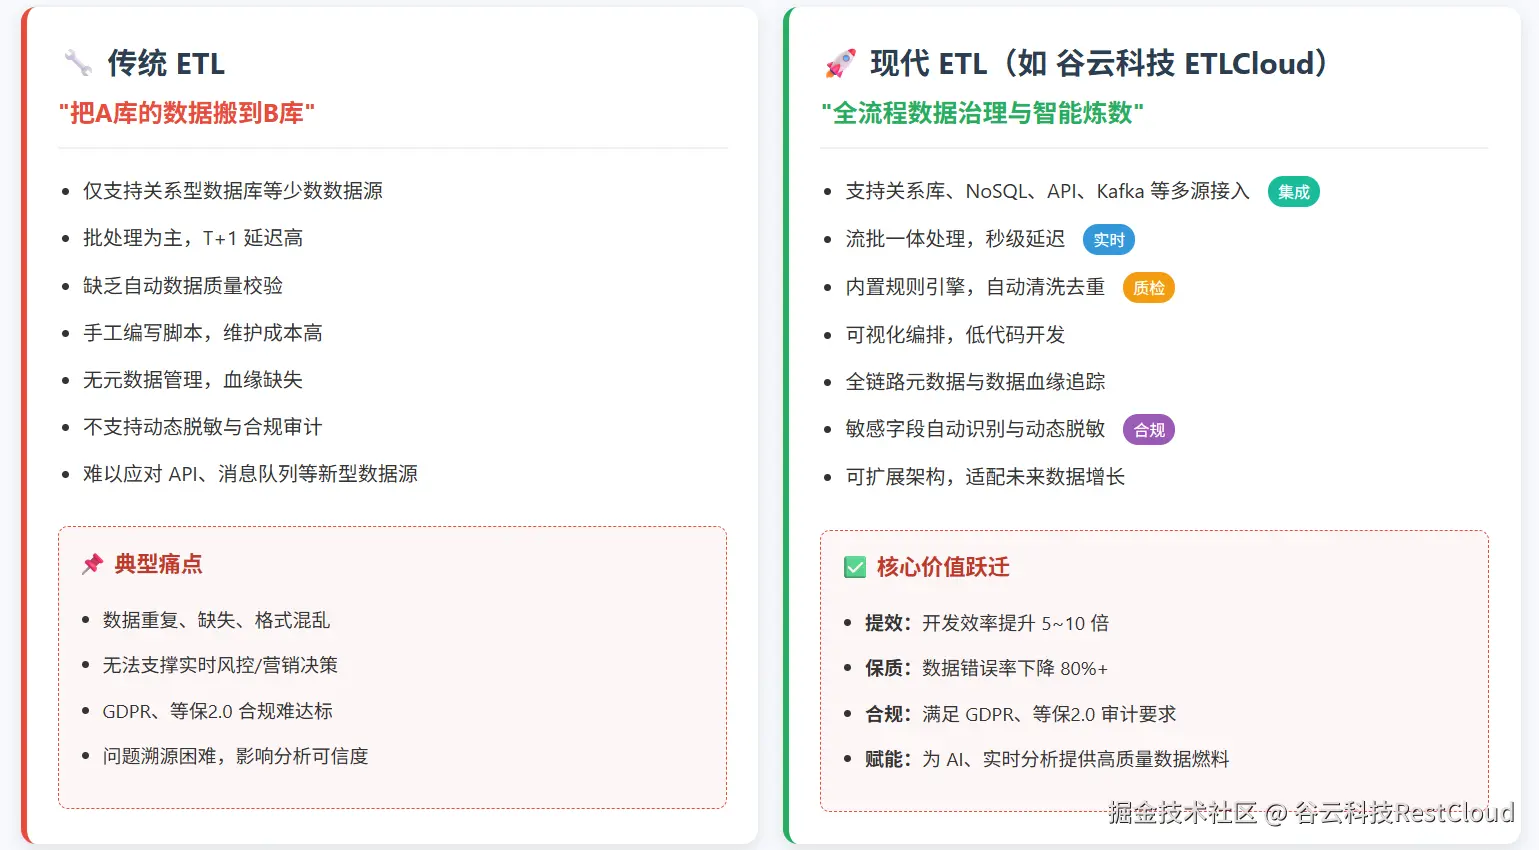Click the line 敏感字段自动识别与动态脱敏
Screen dimensions: 1539x850
click(x=976, y=429)
